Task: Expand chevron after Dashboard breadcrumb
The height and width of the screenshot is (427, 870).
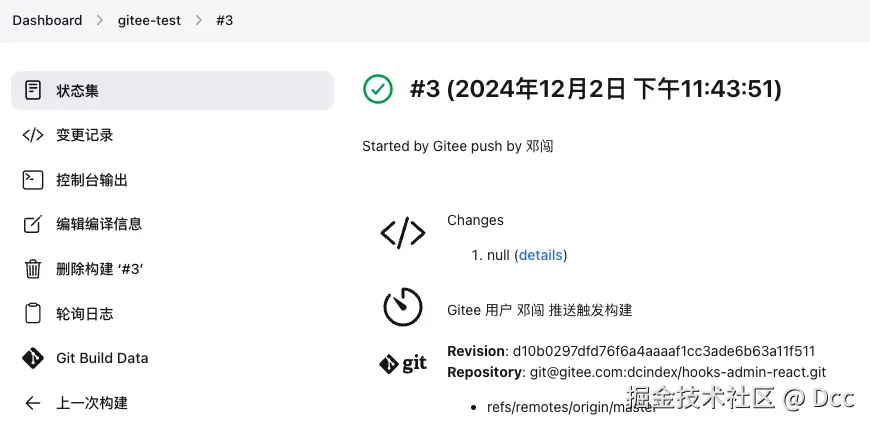Action: point(100,21)
